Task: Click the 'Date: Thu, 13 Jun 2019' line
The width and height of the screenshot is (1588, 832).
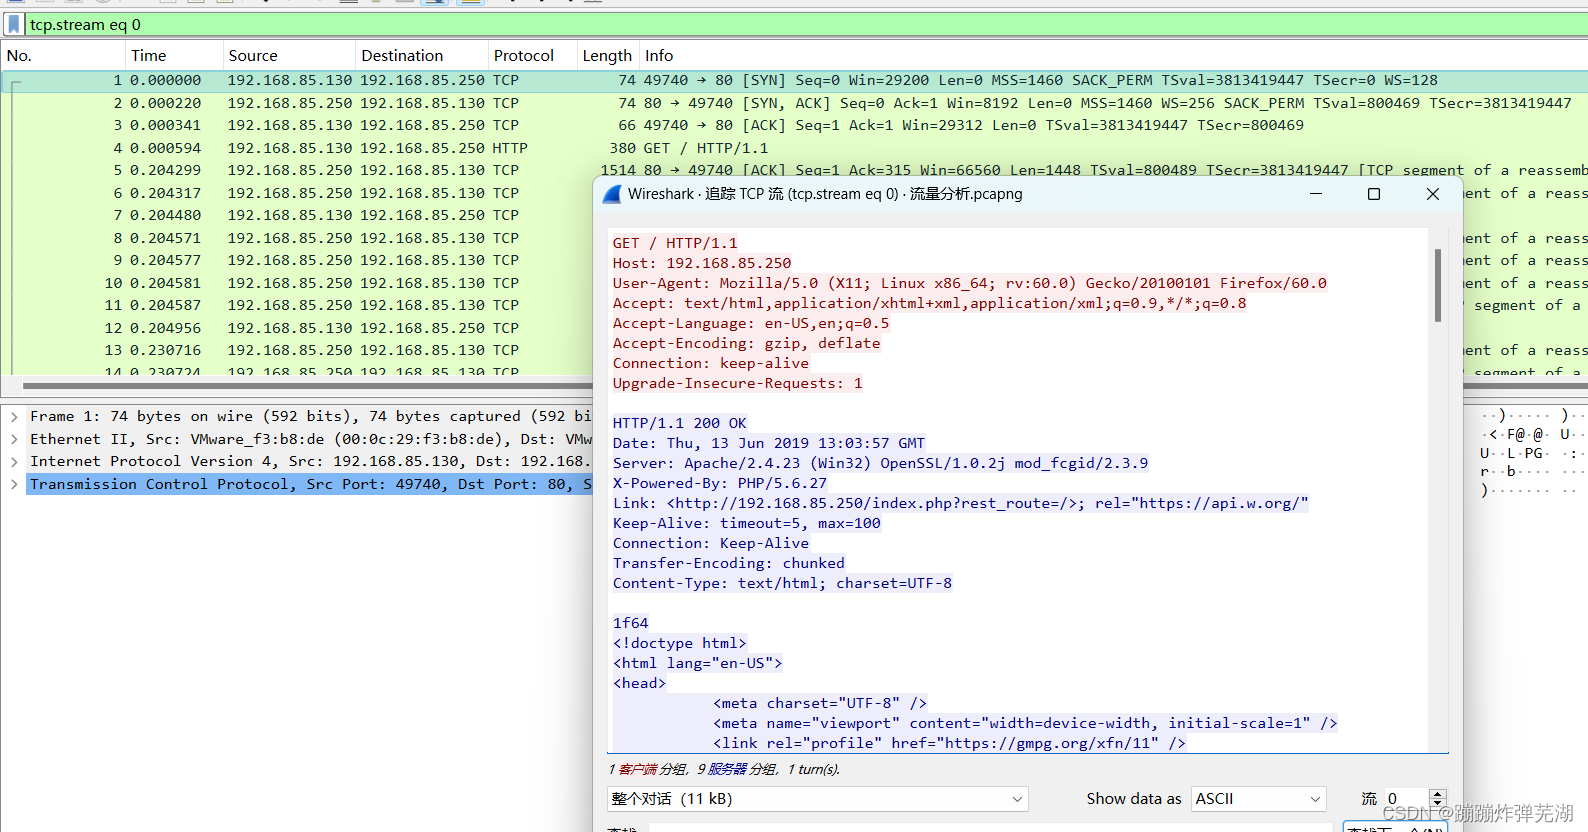Action: coord(769,443)
